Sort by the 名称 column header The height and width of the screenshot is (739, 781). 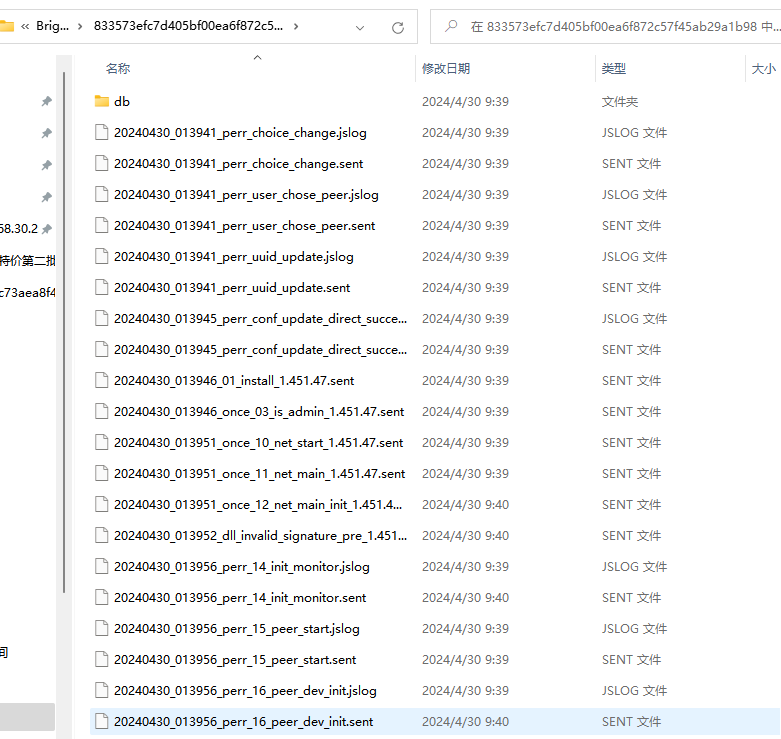coord(118,68)
